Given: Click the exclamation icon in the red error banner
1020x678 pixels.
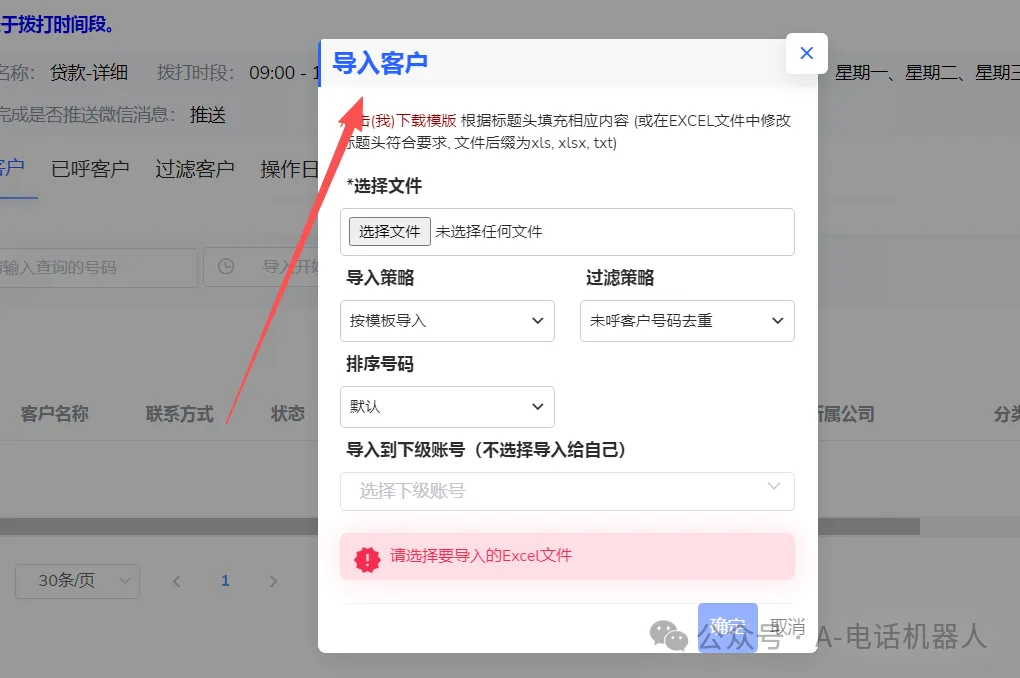Looking at the screenshot, I should (368, 556).
